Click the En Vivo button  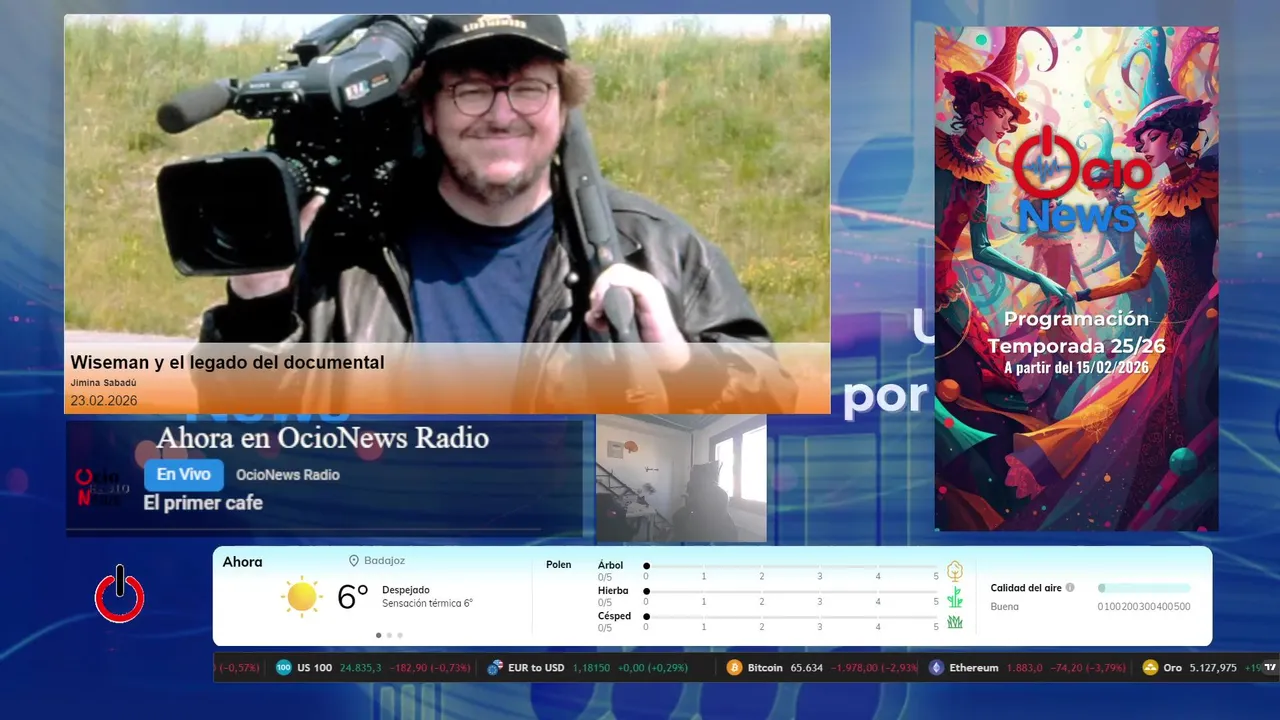tap(183, 475)
